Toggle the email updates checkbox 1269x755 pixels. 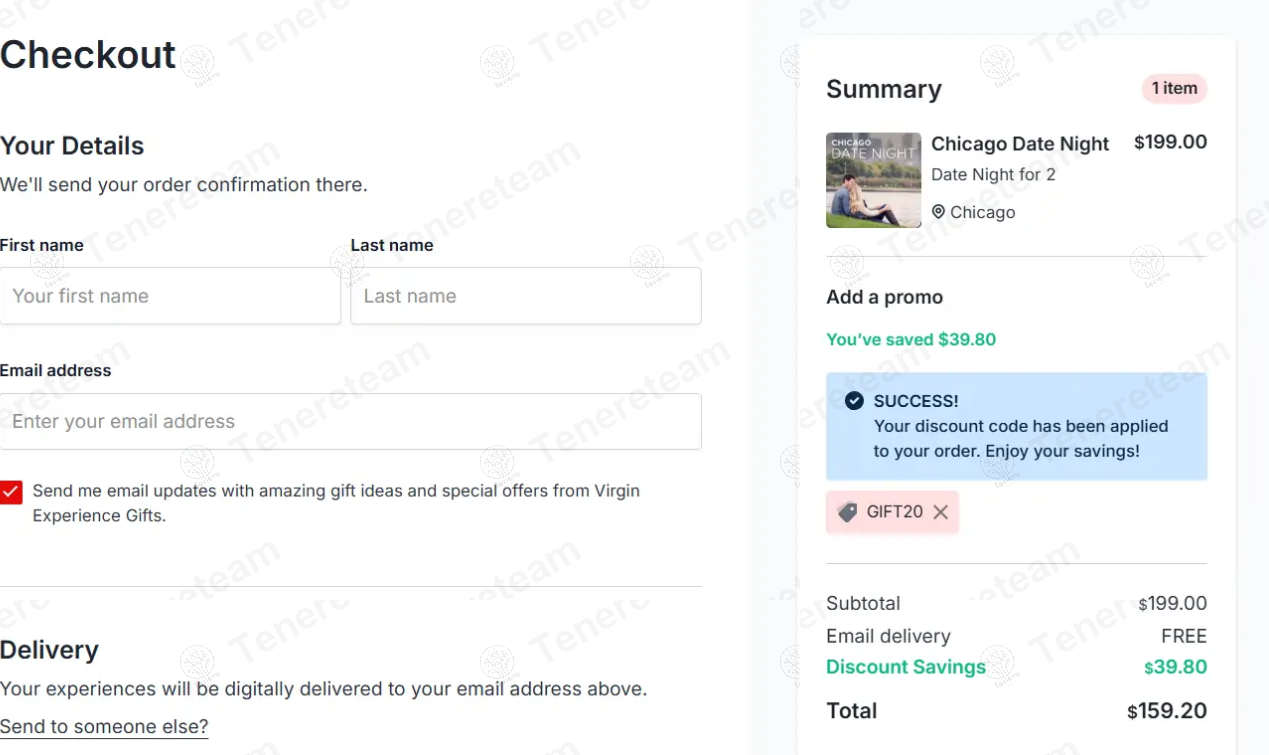point(11,492)
